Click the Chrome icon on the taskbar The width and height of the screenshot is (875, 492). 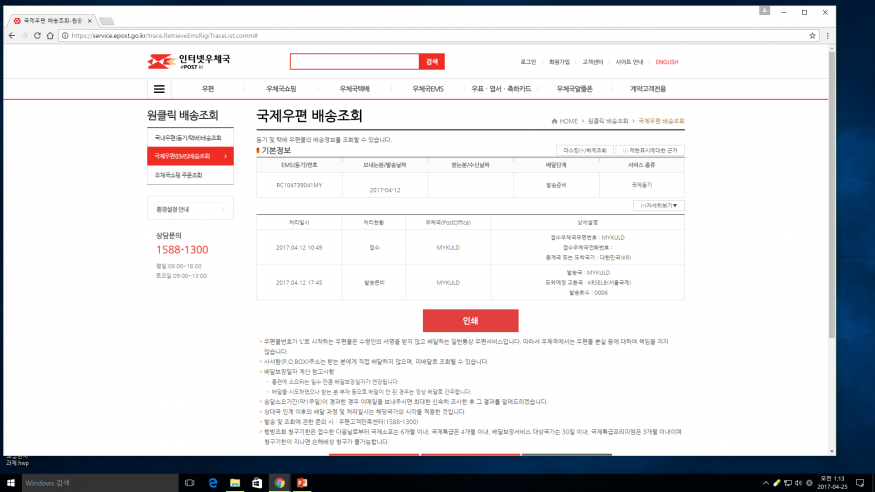pyautogui.click(x=280, y=483)
